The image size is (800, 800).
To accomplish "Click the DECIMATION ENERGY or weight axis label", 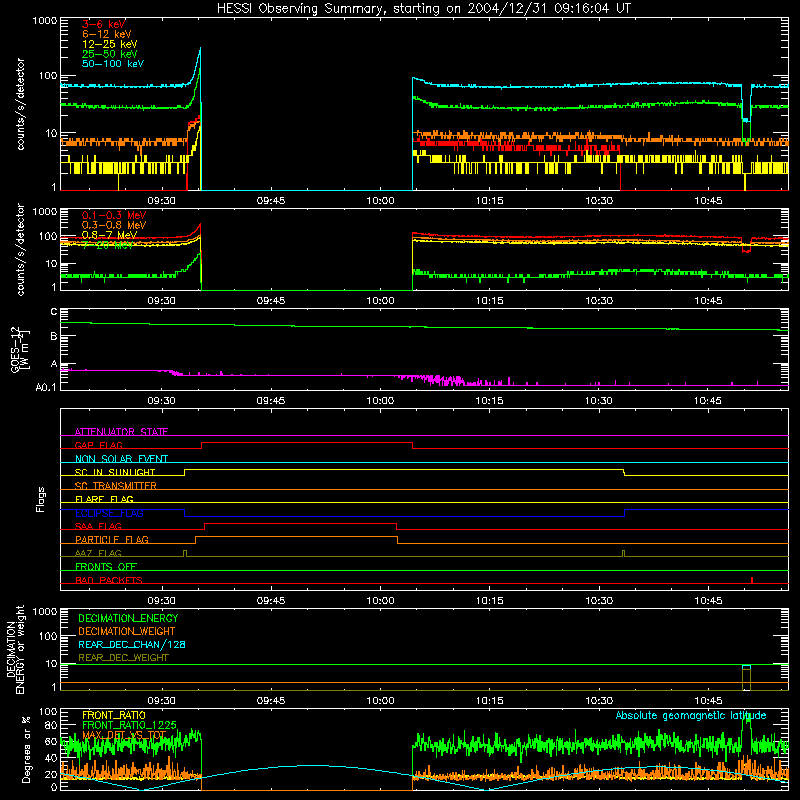I will click(x=15, y=650).
